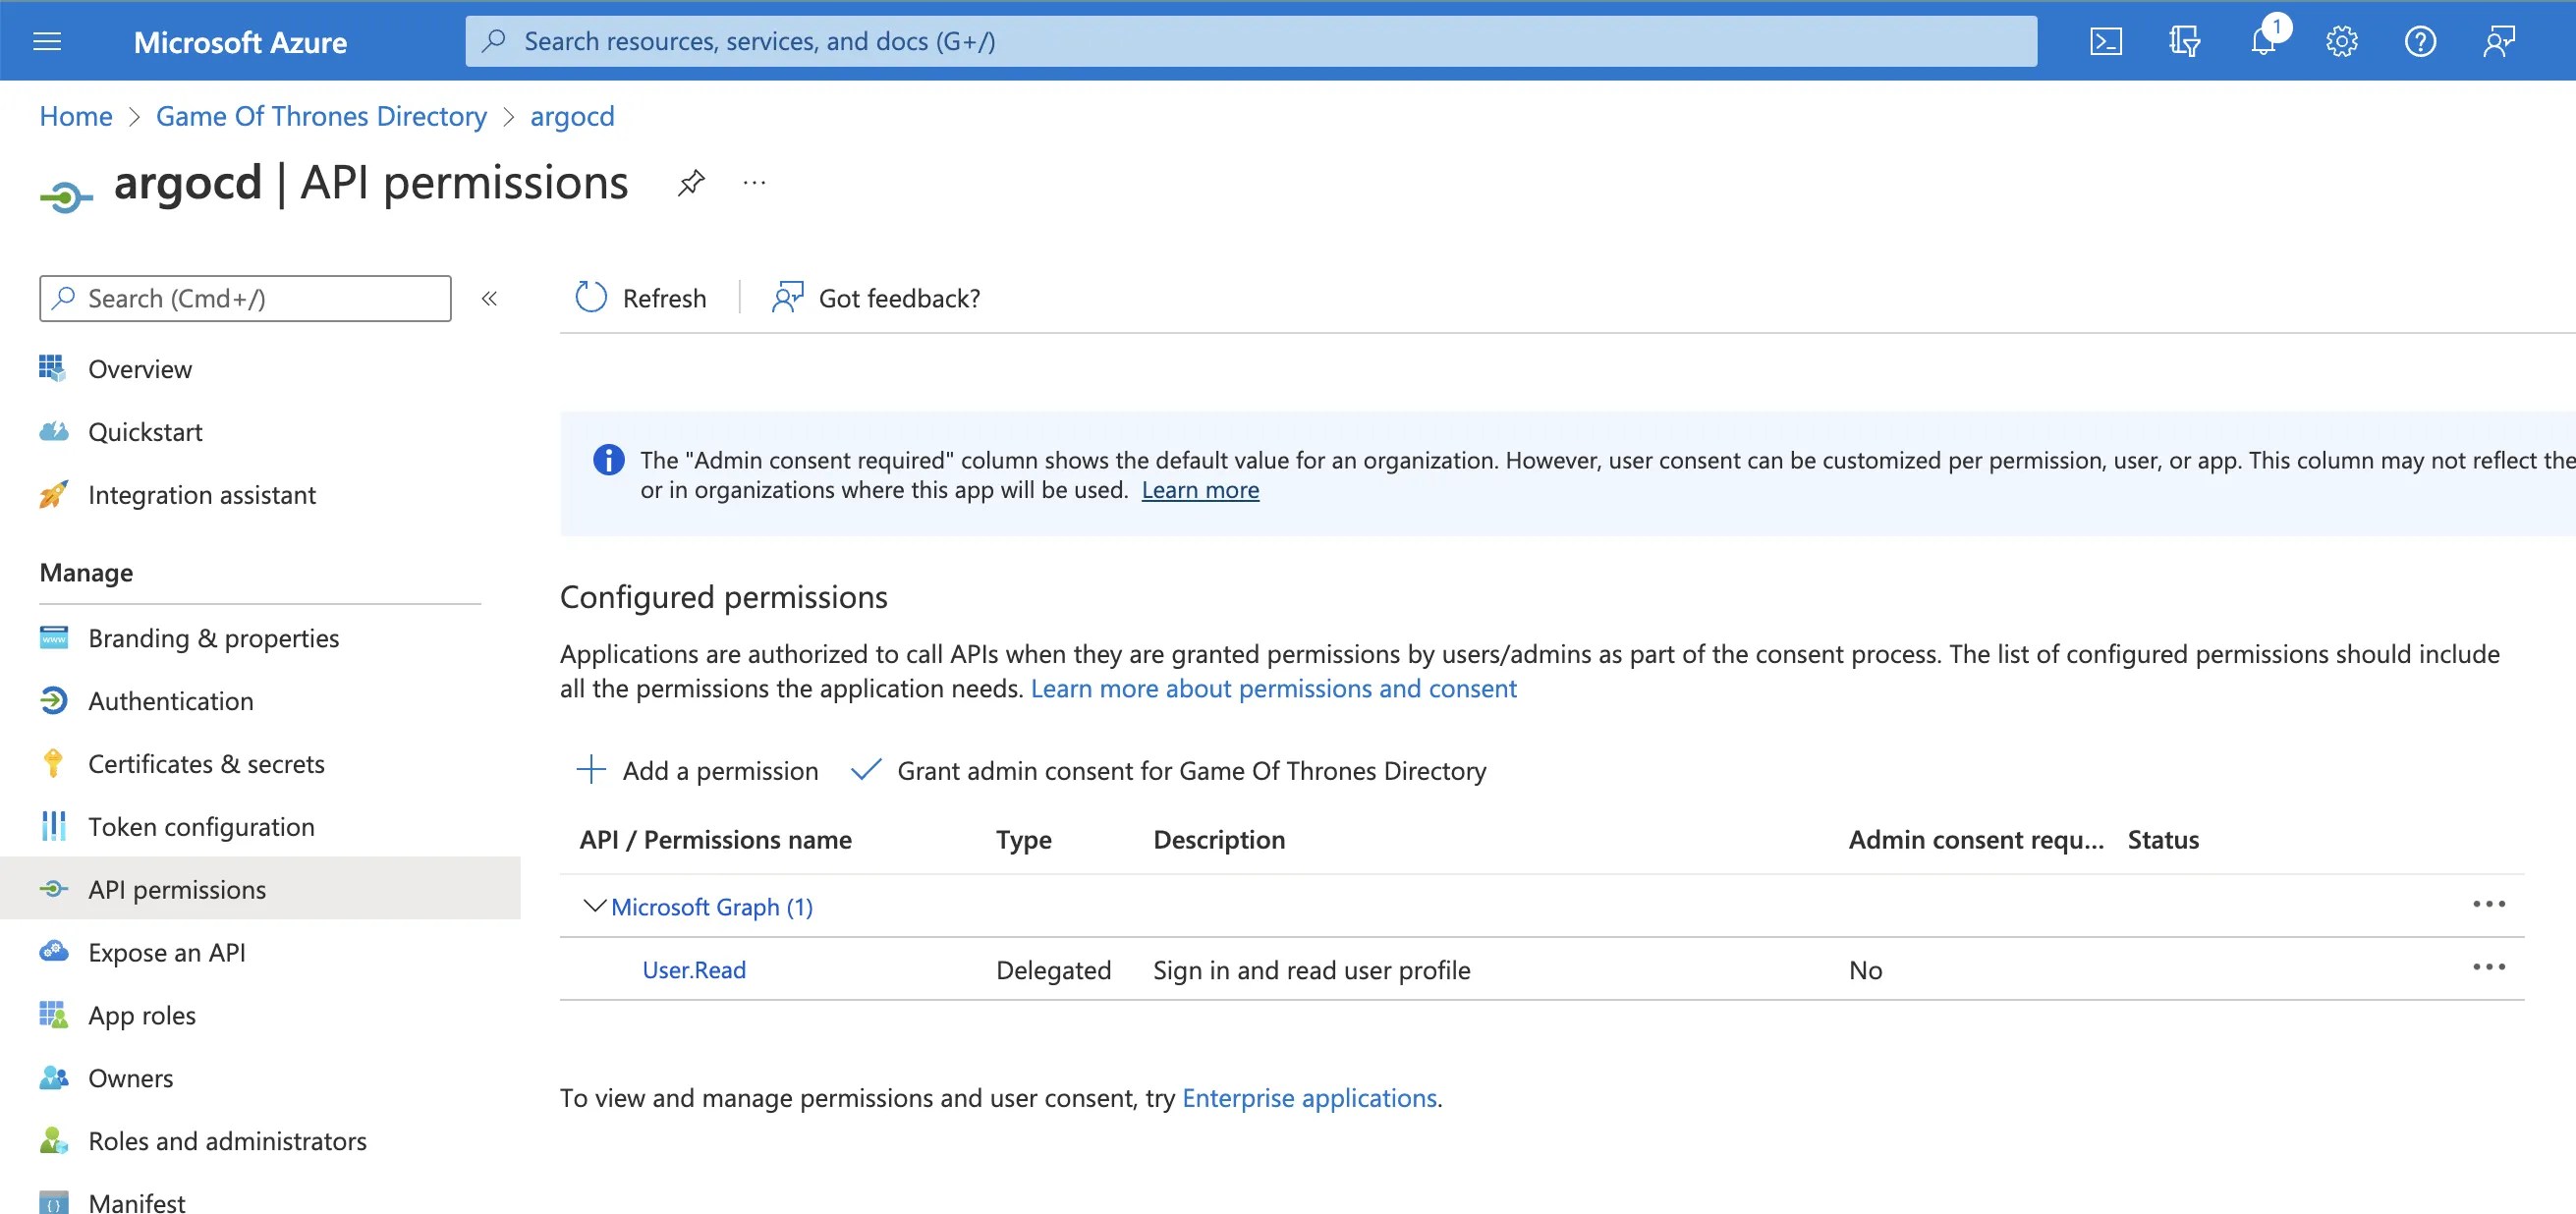This screenshot has width=2576, height=1214.
Task: Pin the argocd API permissions page
Action: point(691,183)
